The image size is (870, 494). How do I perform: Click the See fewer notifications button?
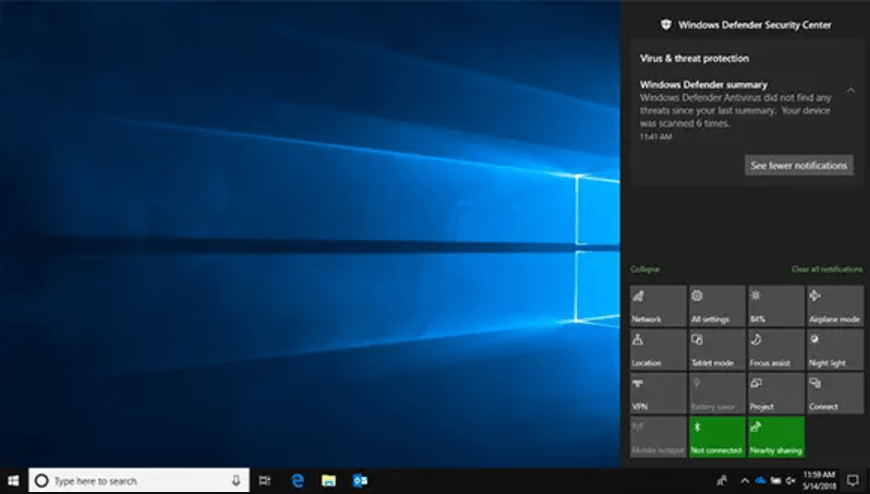[798, 165]
